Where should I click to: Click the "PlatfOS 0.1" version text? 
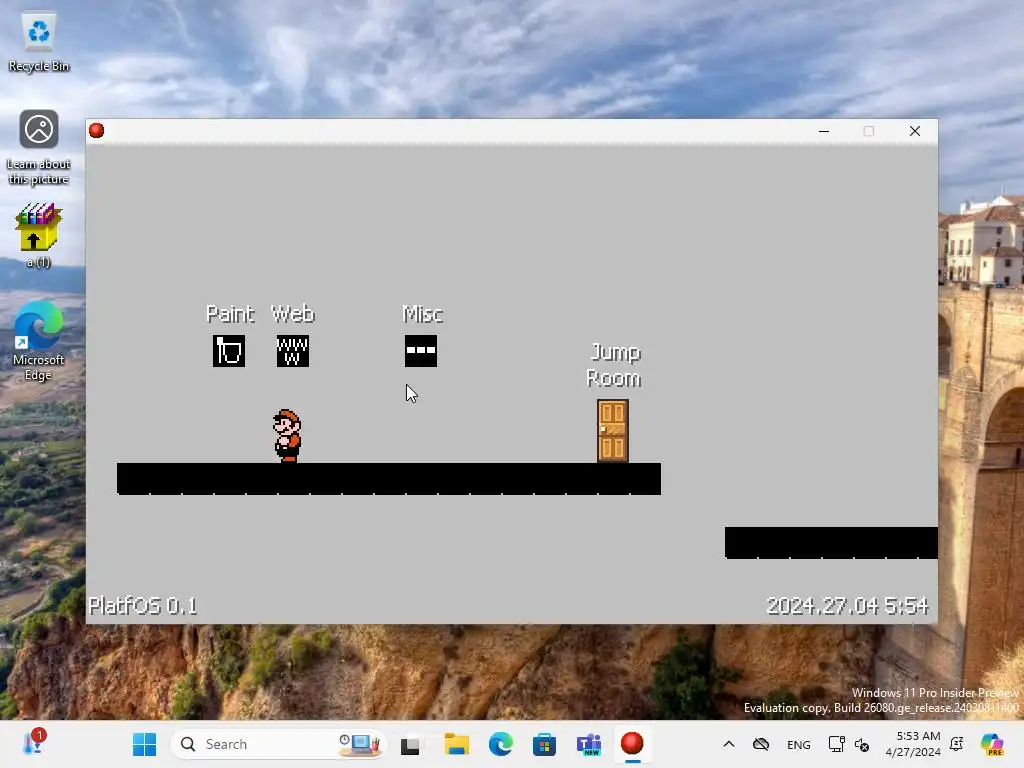coord(142,605)
